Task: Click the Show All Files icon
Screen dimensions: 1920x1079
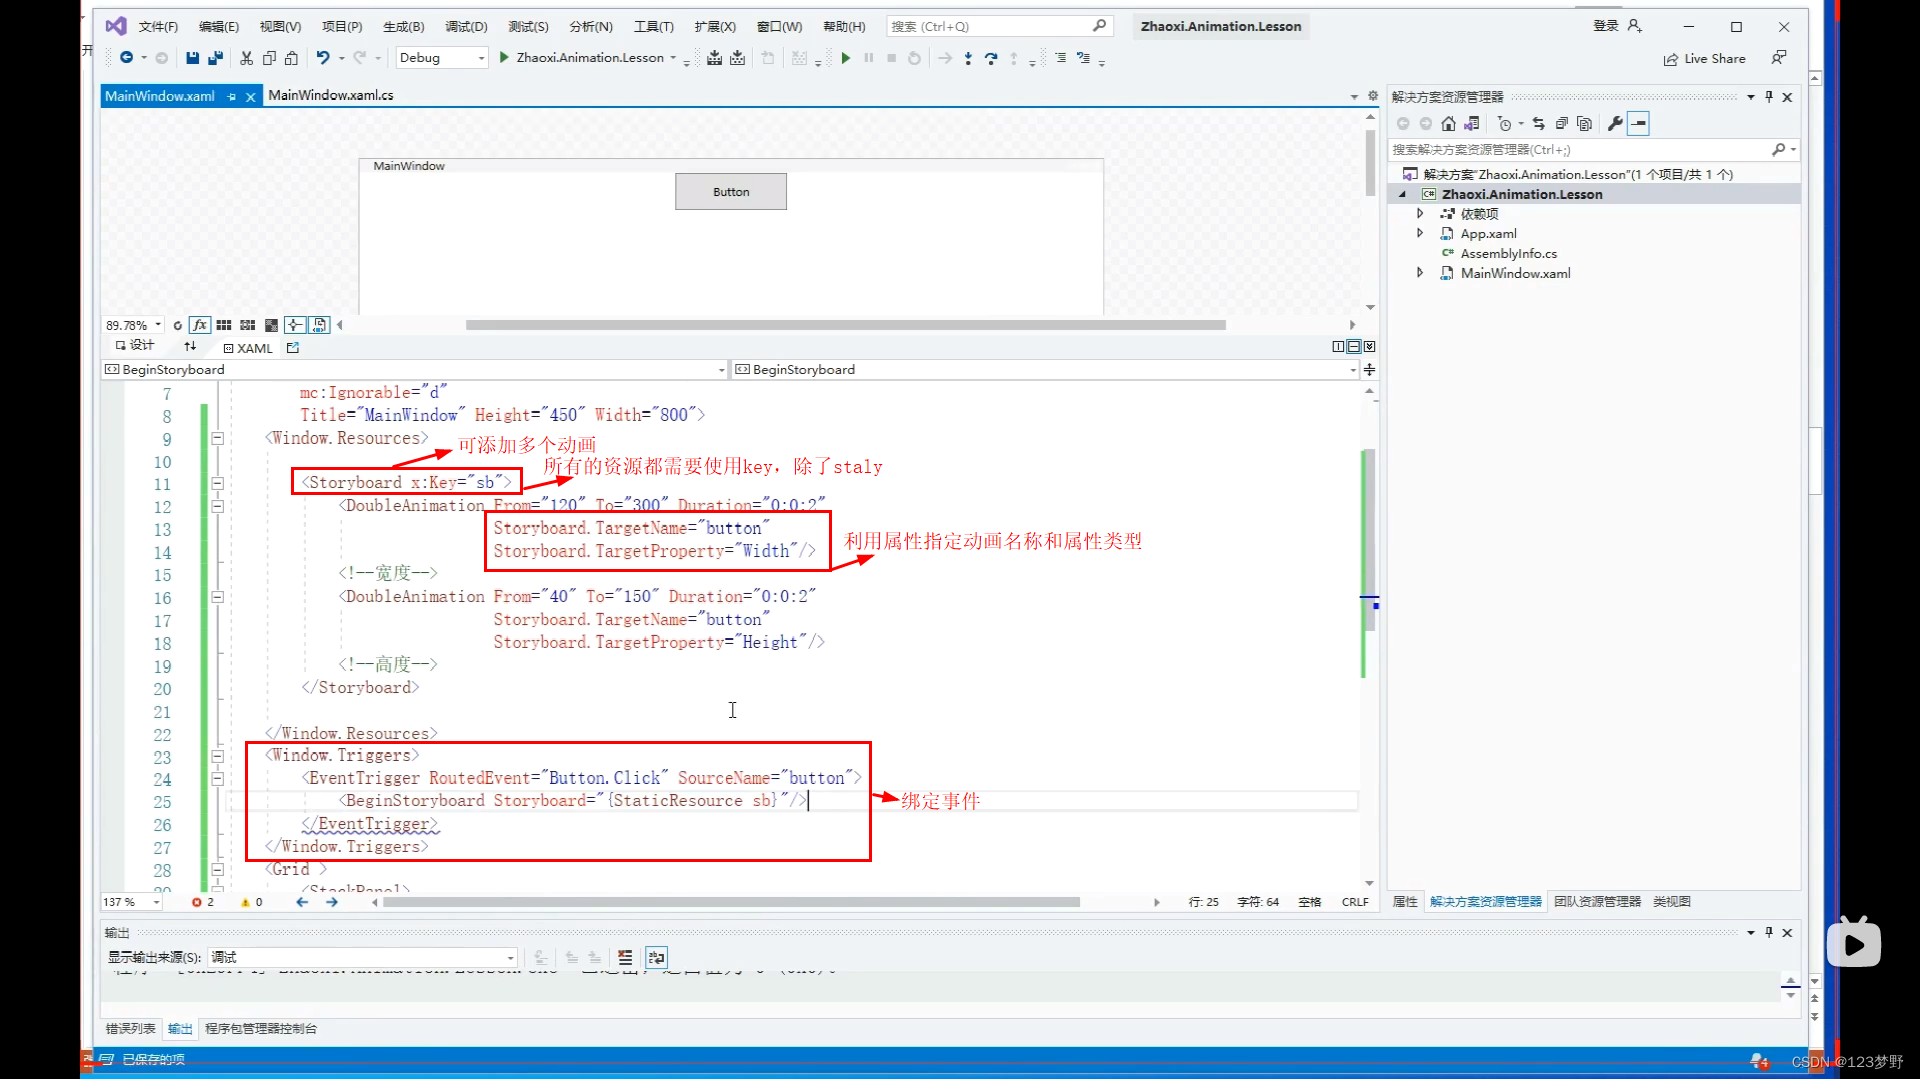Action: (1584, 124)
